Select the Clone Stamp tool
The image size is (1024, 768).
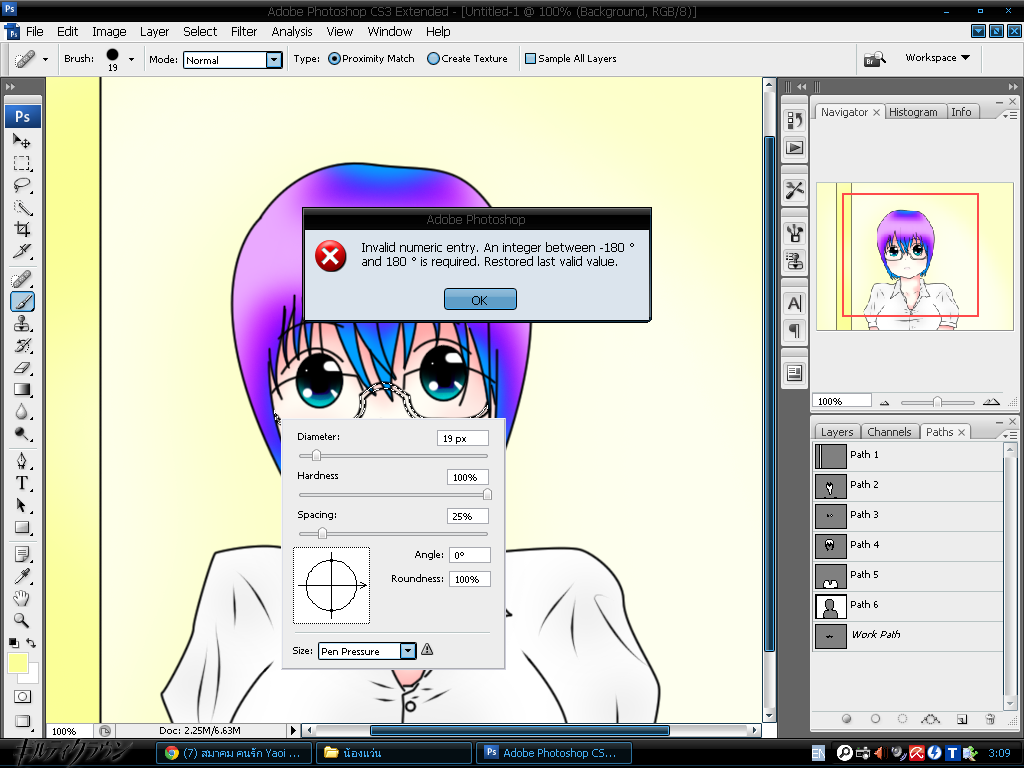[x=22, y=323]
